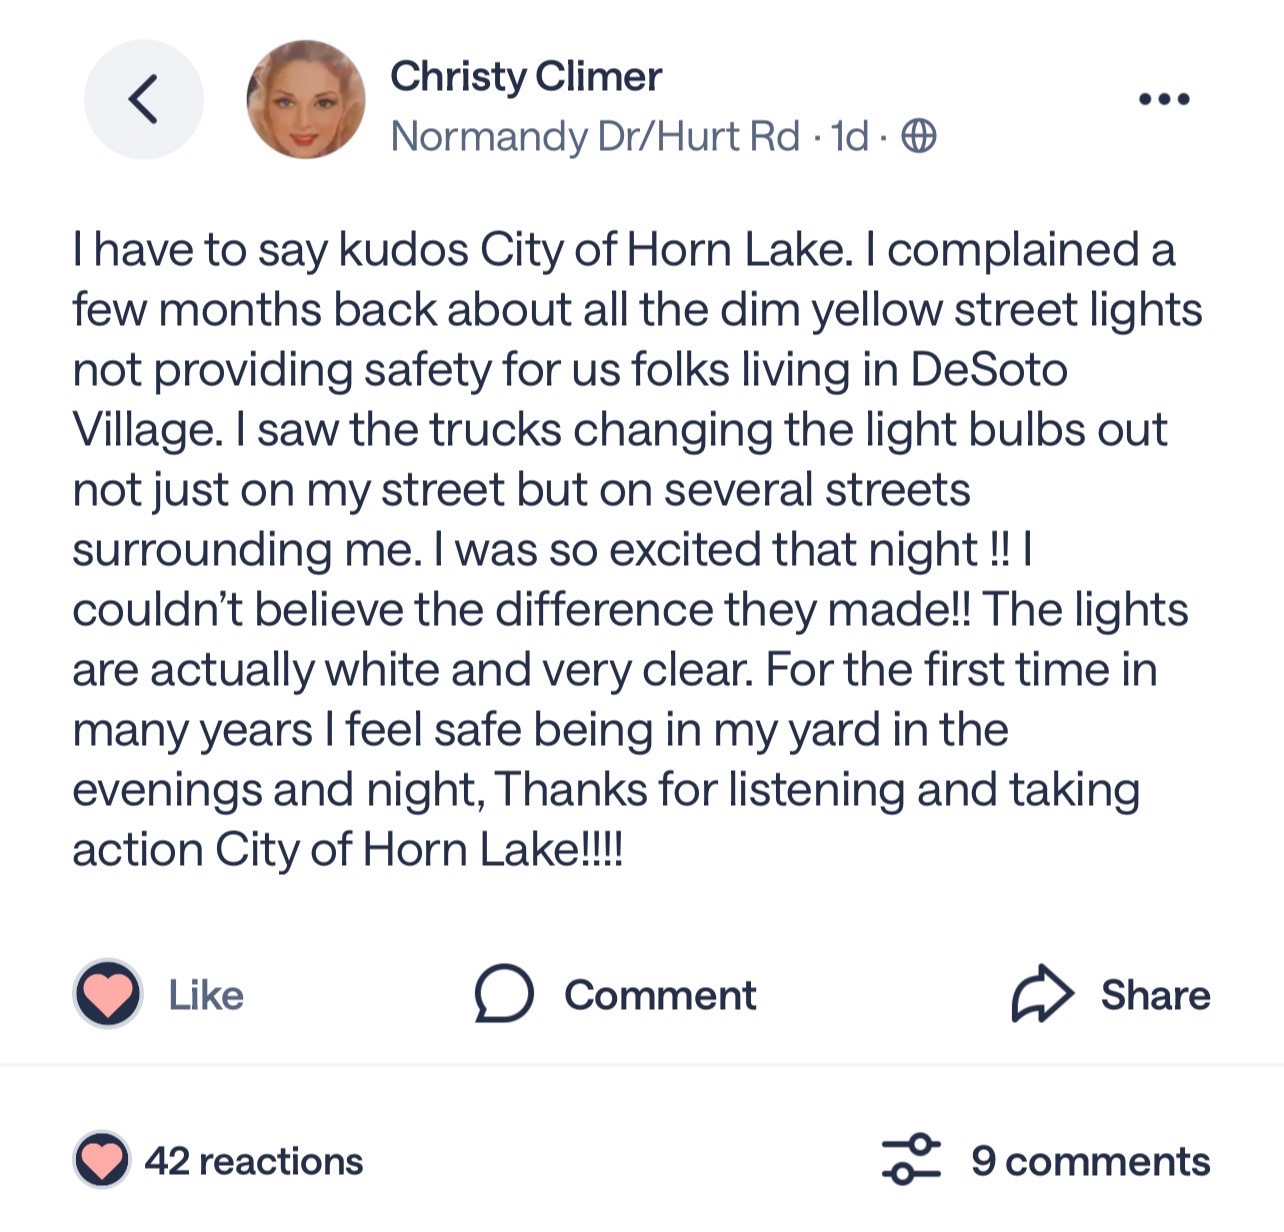View the 42 reactions list

coord(254,1161)
